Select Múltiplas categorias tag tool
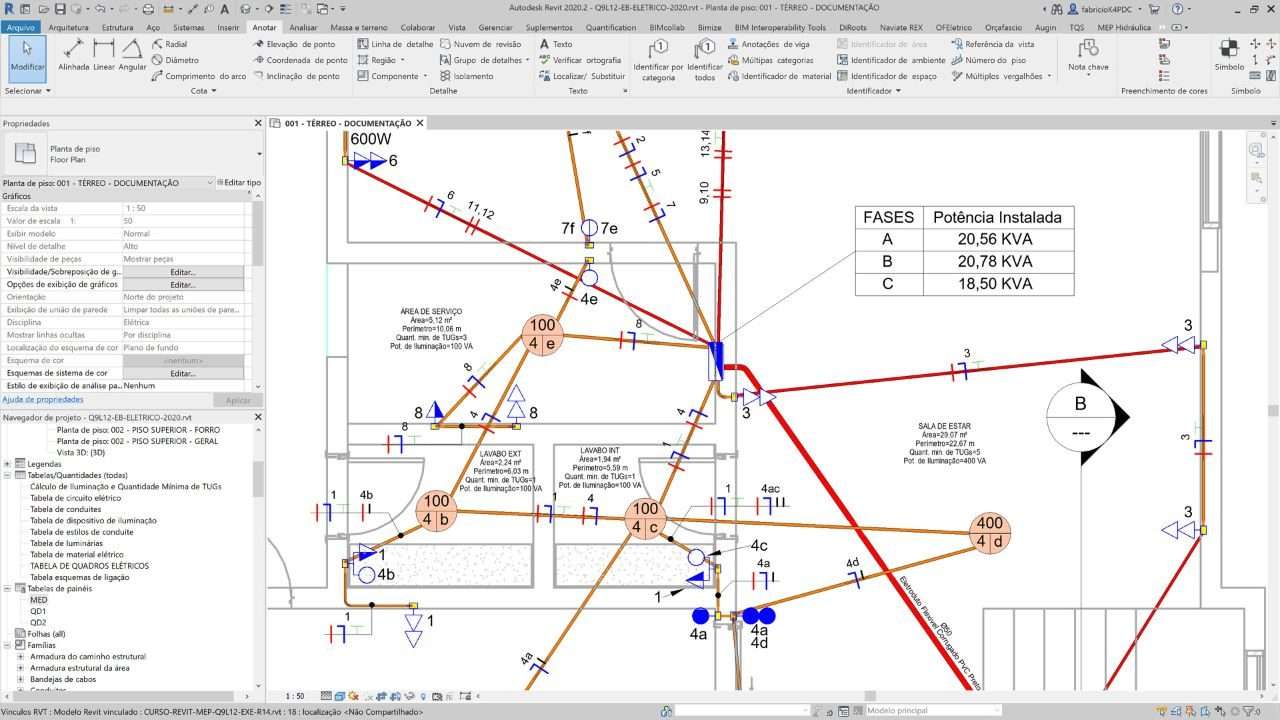 click(770, 60)
